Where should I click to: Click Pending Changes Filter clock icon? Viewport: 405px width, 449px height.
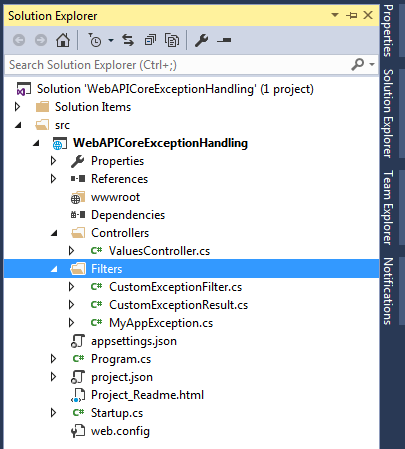[x=95, y=40]
